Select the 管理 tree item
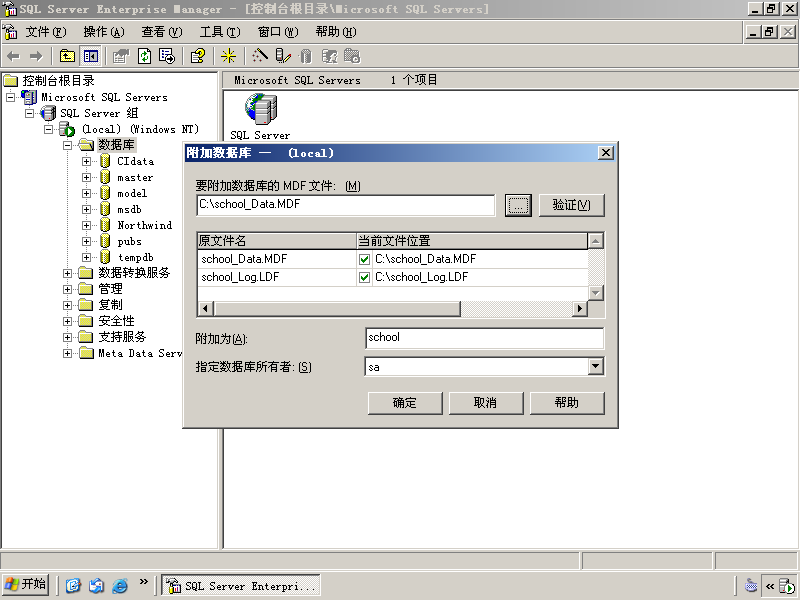 [110, 289]
